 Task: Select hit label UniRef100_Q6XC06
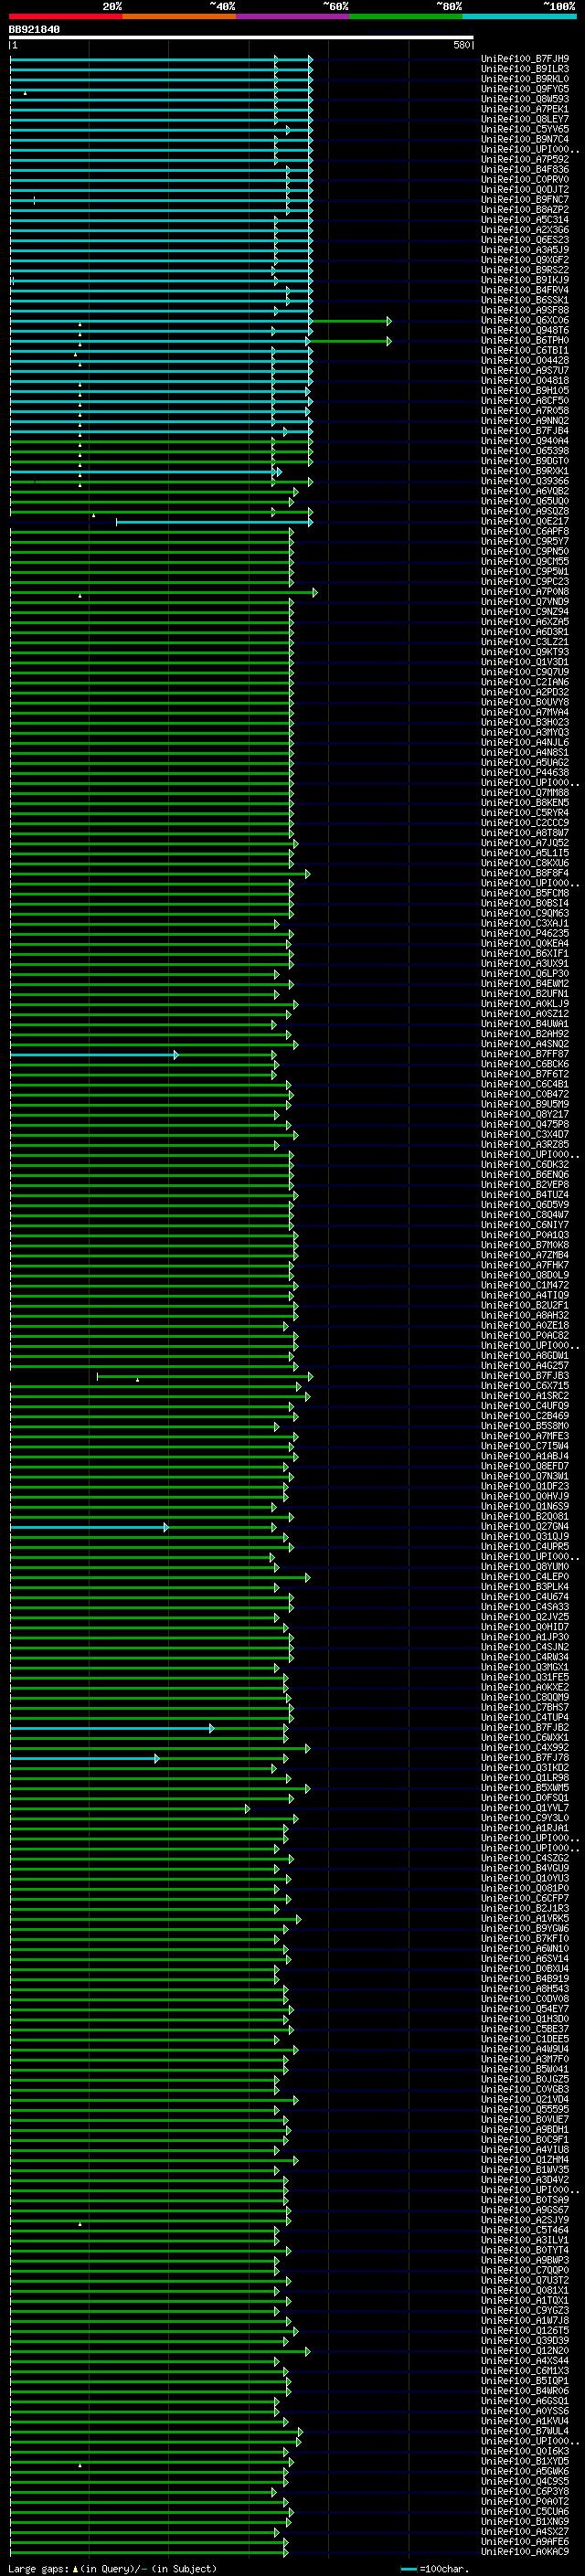pyautogui.click(x=525, y=320)
